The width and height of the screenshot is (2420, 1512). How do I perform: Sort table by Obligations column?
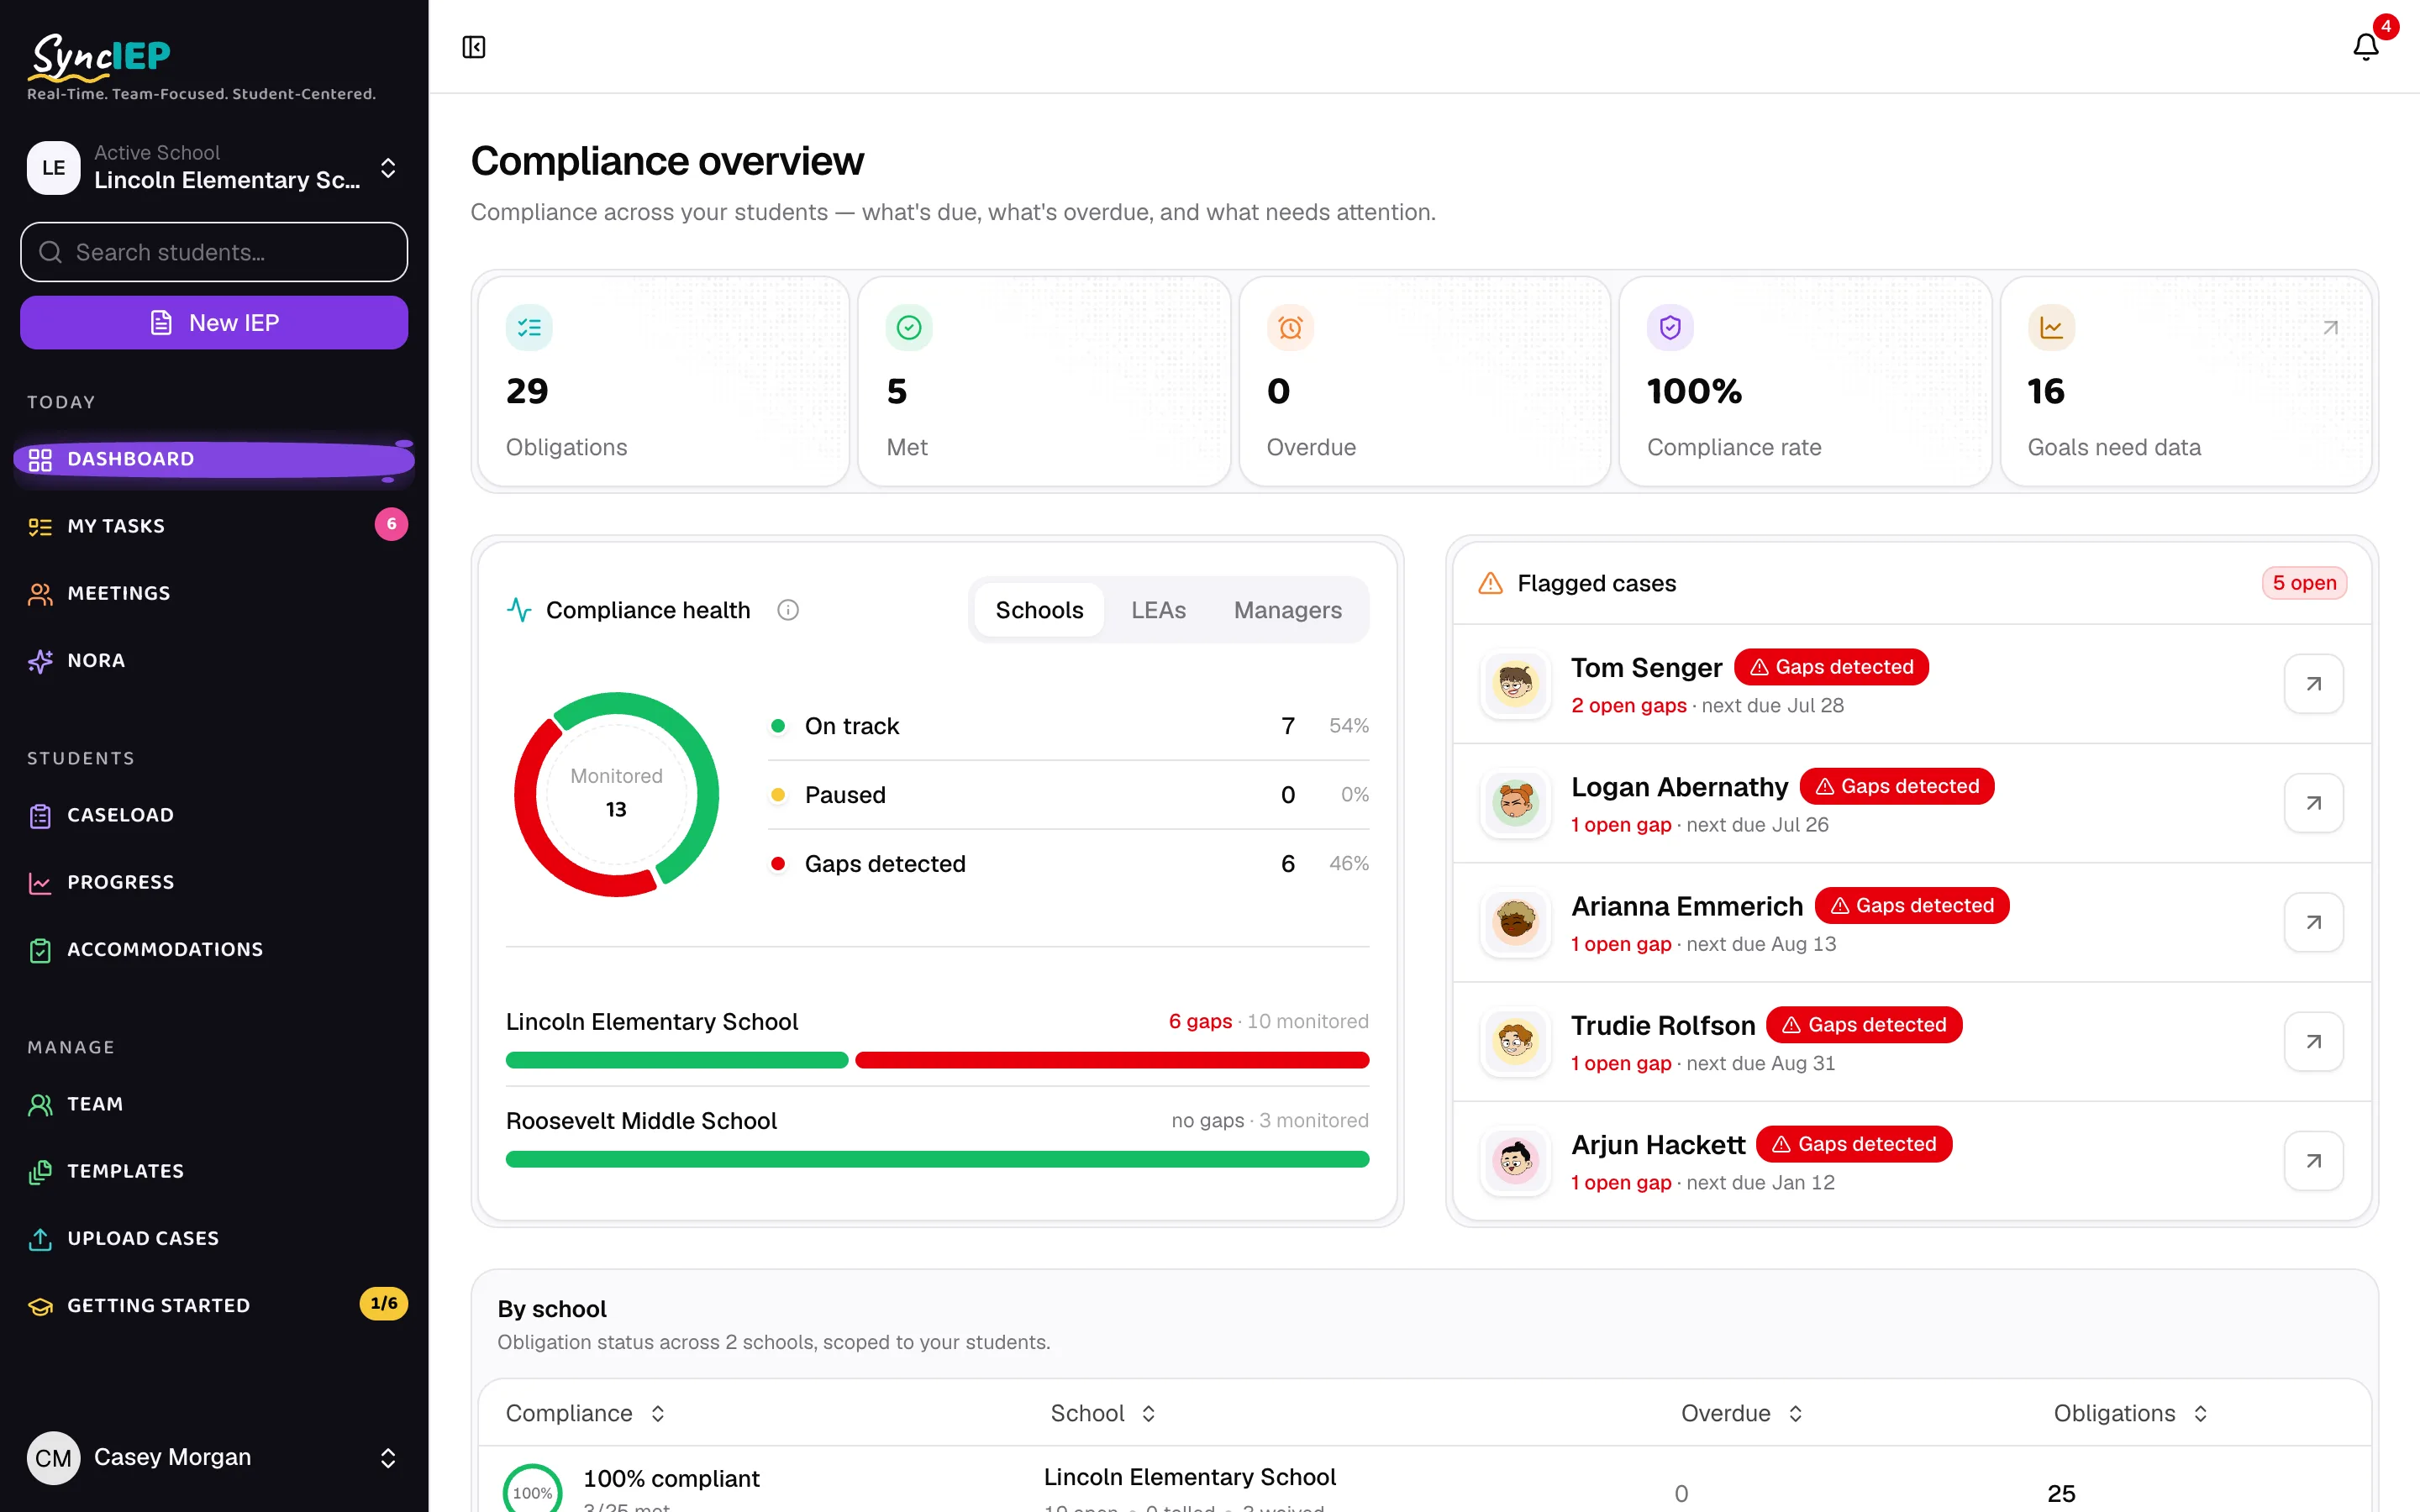(2130, 1413)
